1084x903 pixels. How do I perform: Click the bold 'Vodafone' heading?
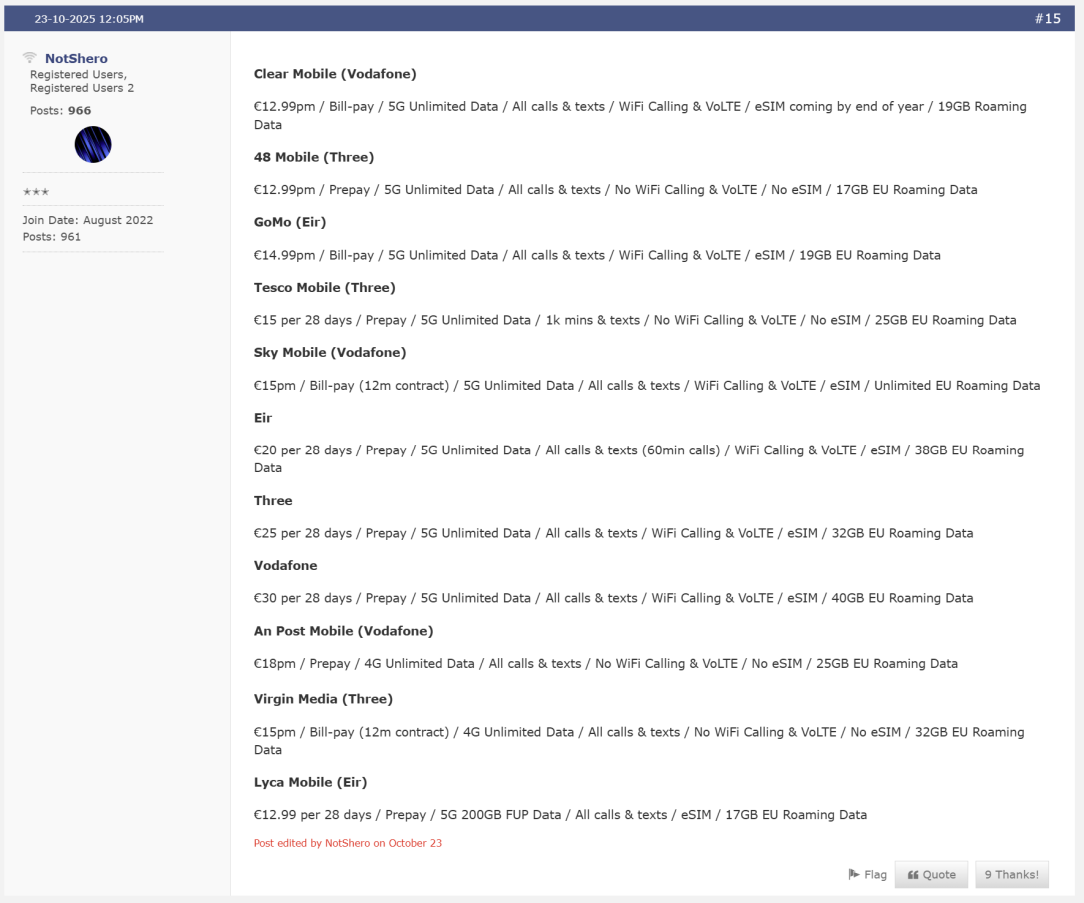286,566
